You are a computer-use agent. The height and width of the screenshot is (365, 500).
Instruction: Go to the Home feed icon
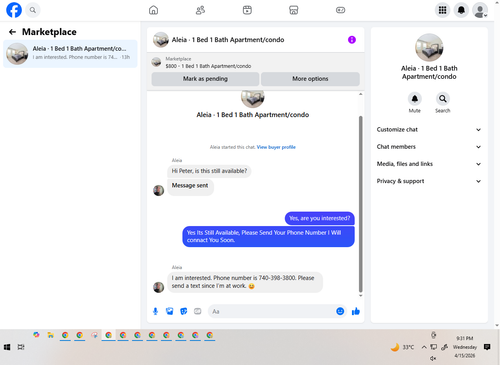(153, 10)
